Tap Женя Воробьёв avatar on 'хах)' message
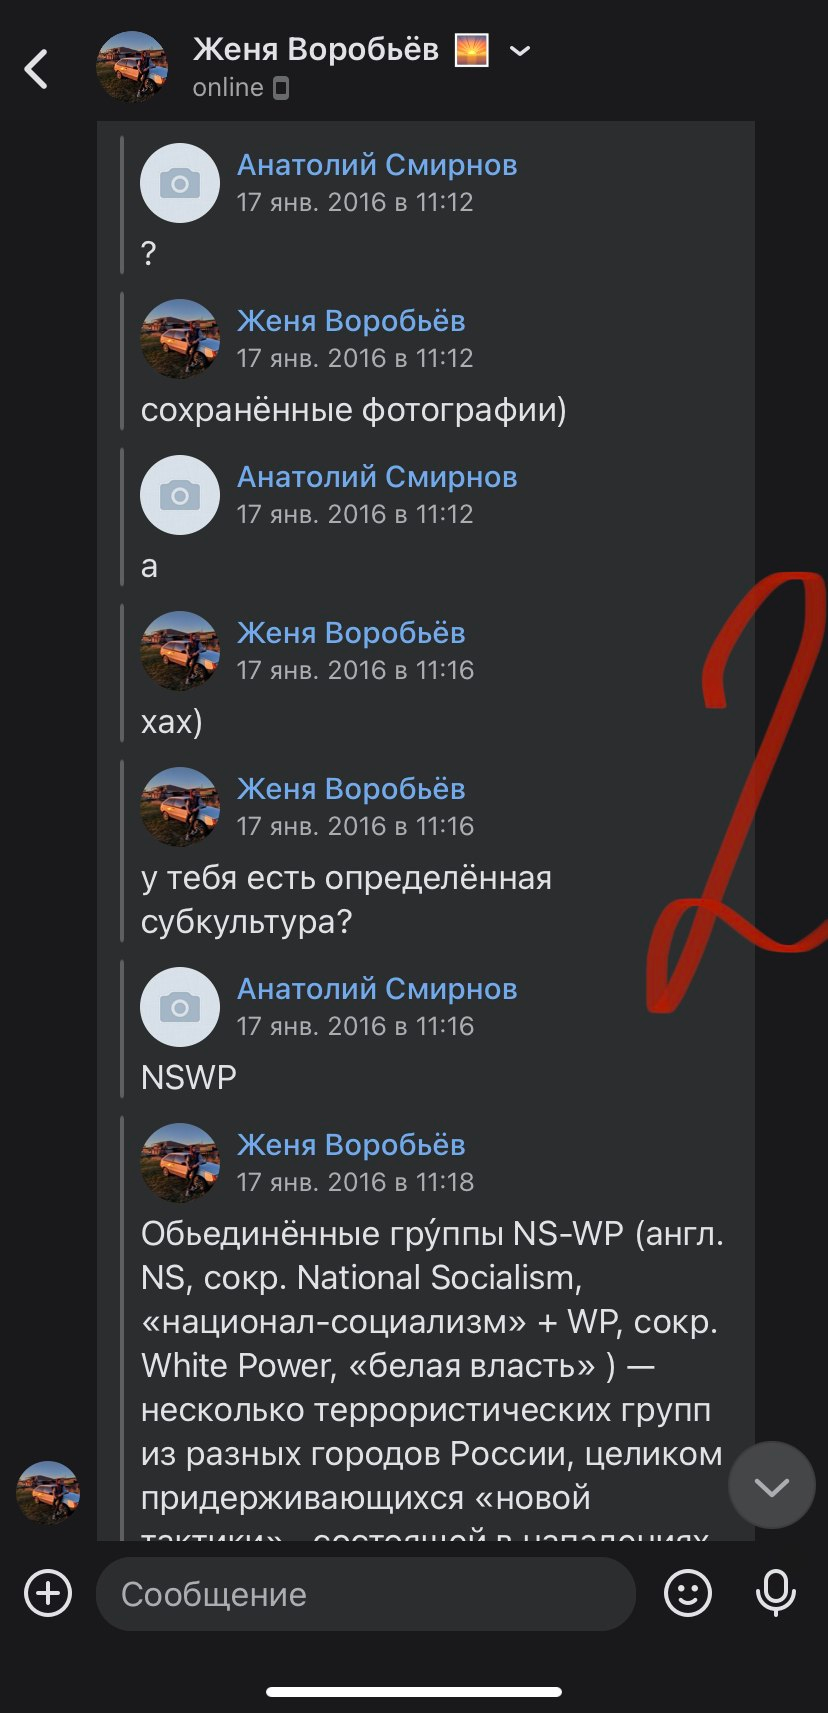Screen dimensions: 828x1713 (180, 651)
